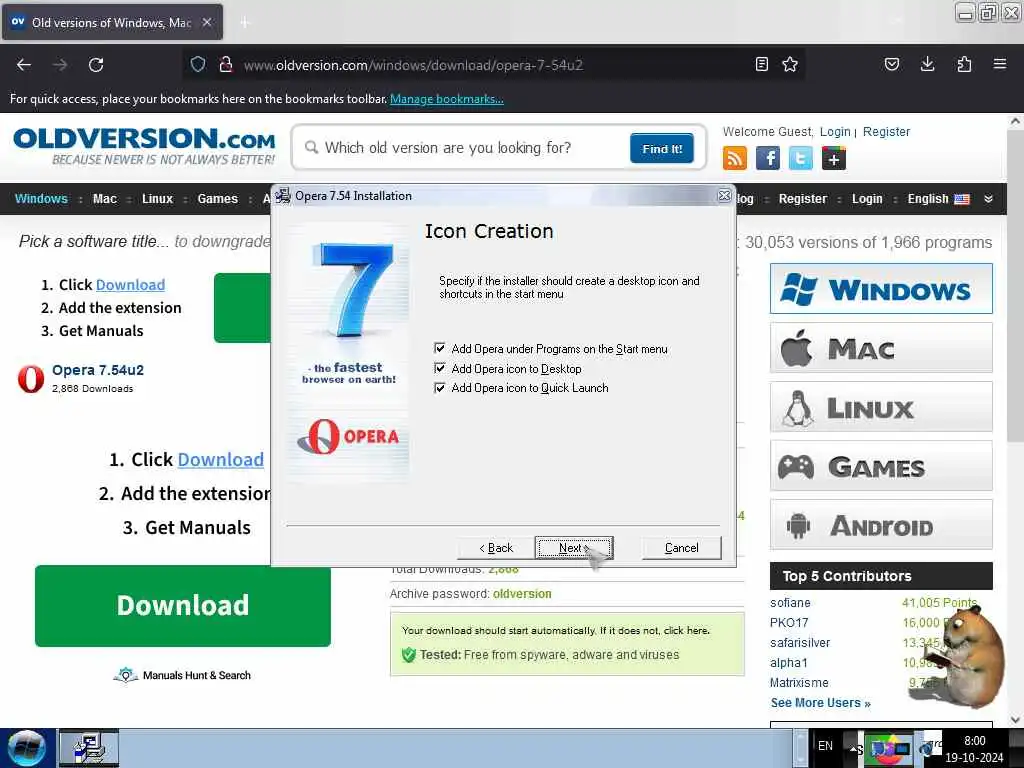Click the red Opera logo beside Opera 7.54u2
1024x768 pixels.
pyautogui.click(x=31, y=379)
